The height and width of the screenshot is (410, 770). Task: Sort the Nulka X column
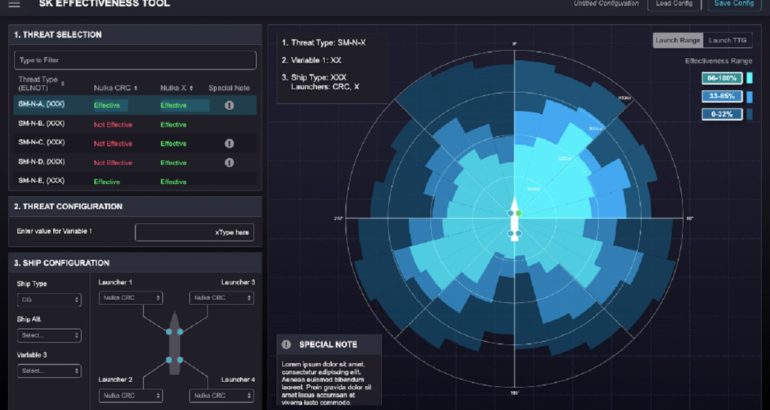tap(192, 88)
